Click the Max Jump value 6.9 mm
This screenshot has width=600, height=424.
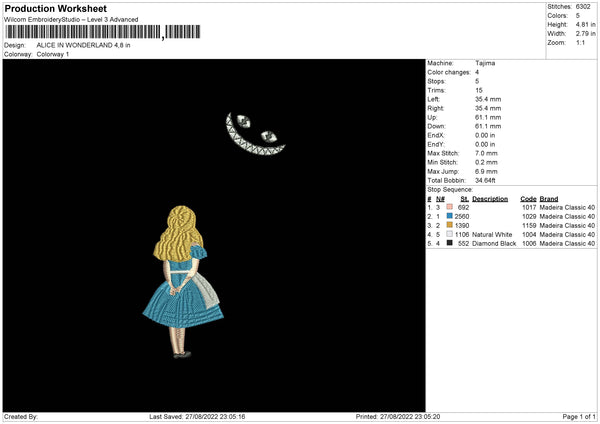(x=486, y=171)
